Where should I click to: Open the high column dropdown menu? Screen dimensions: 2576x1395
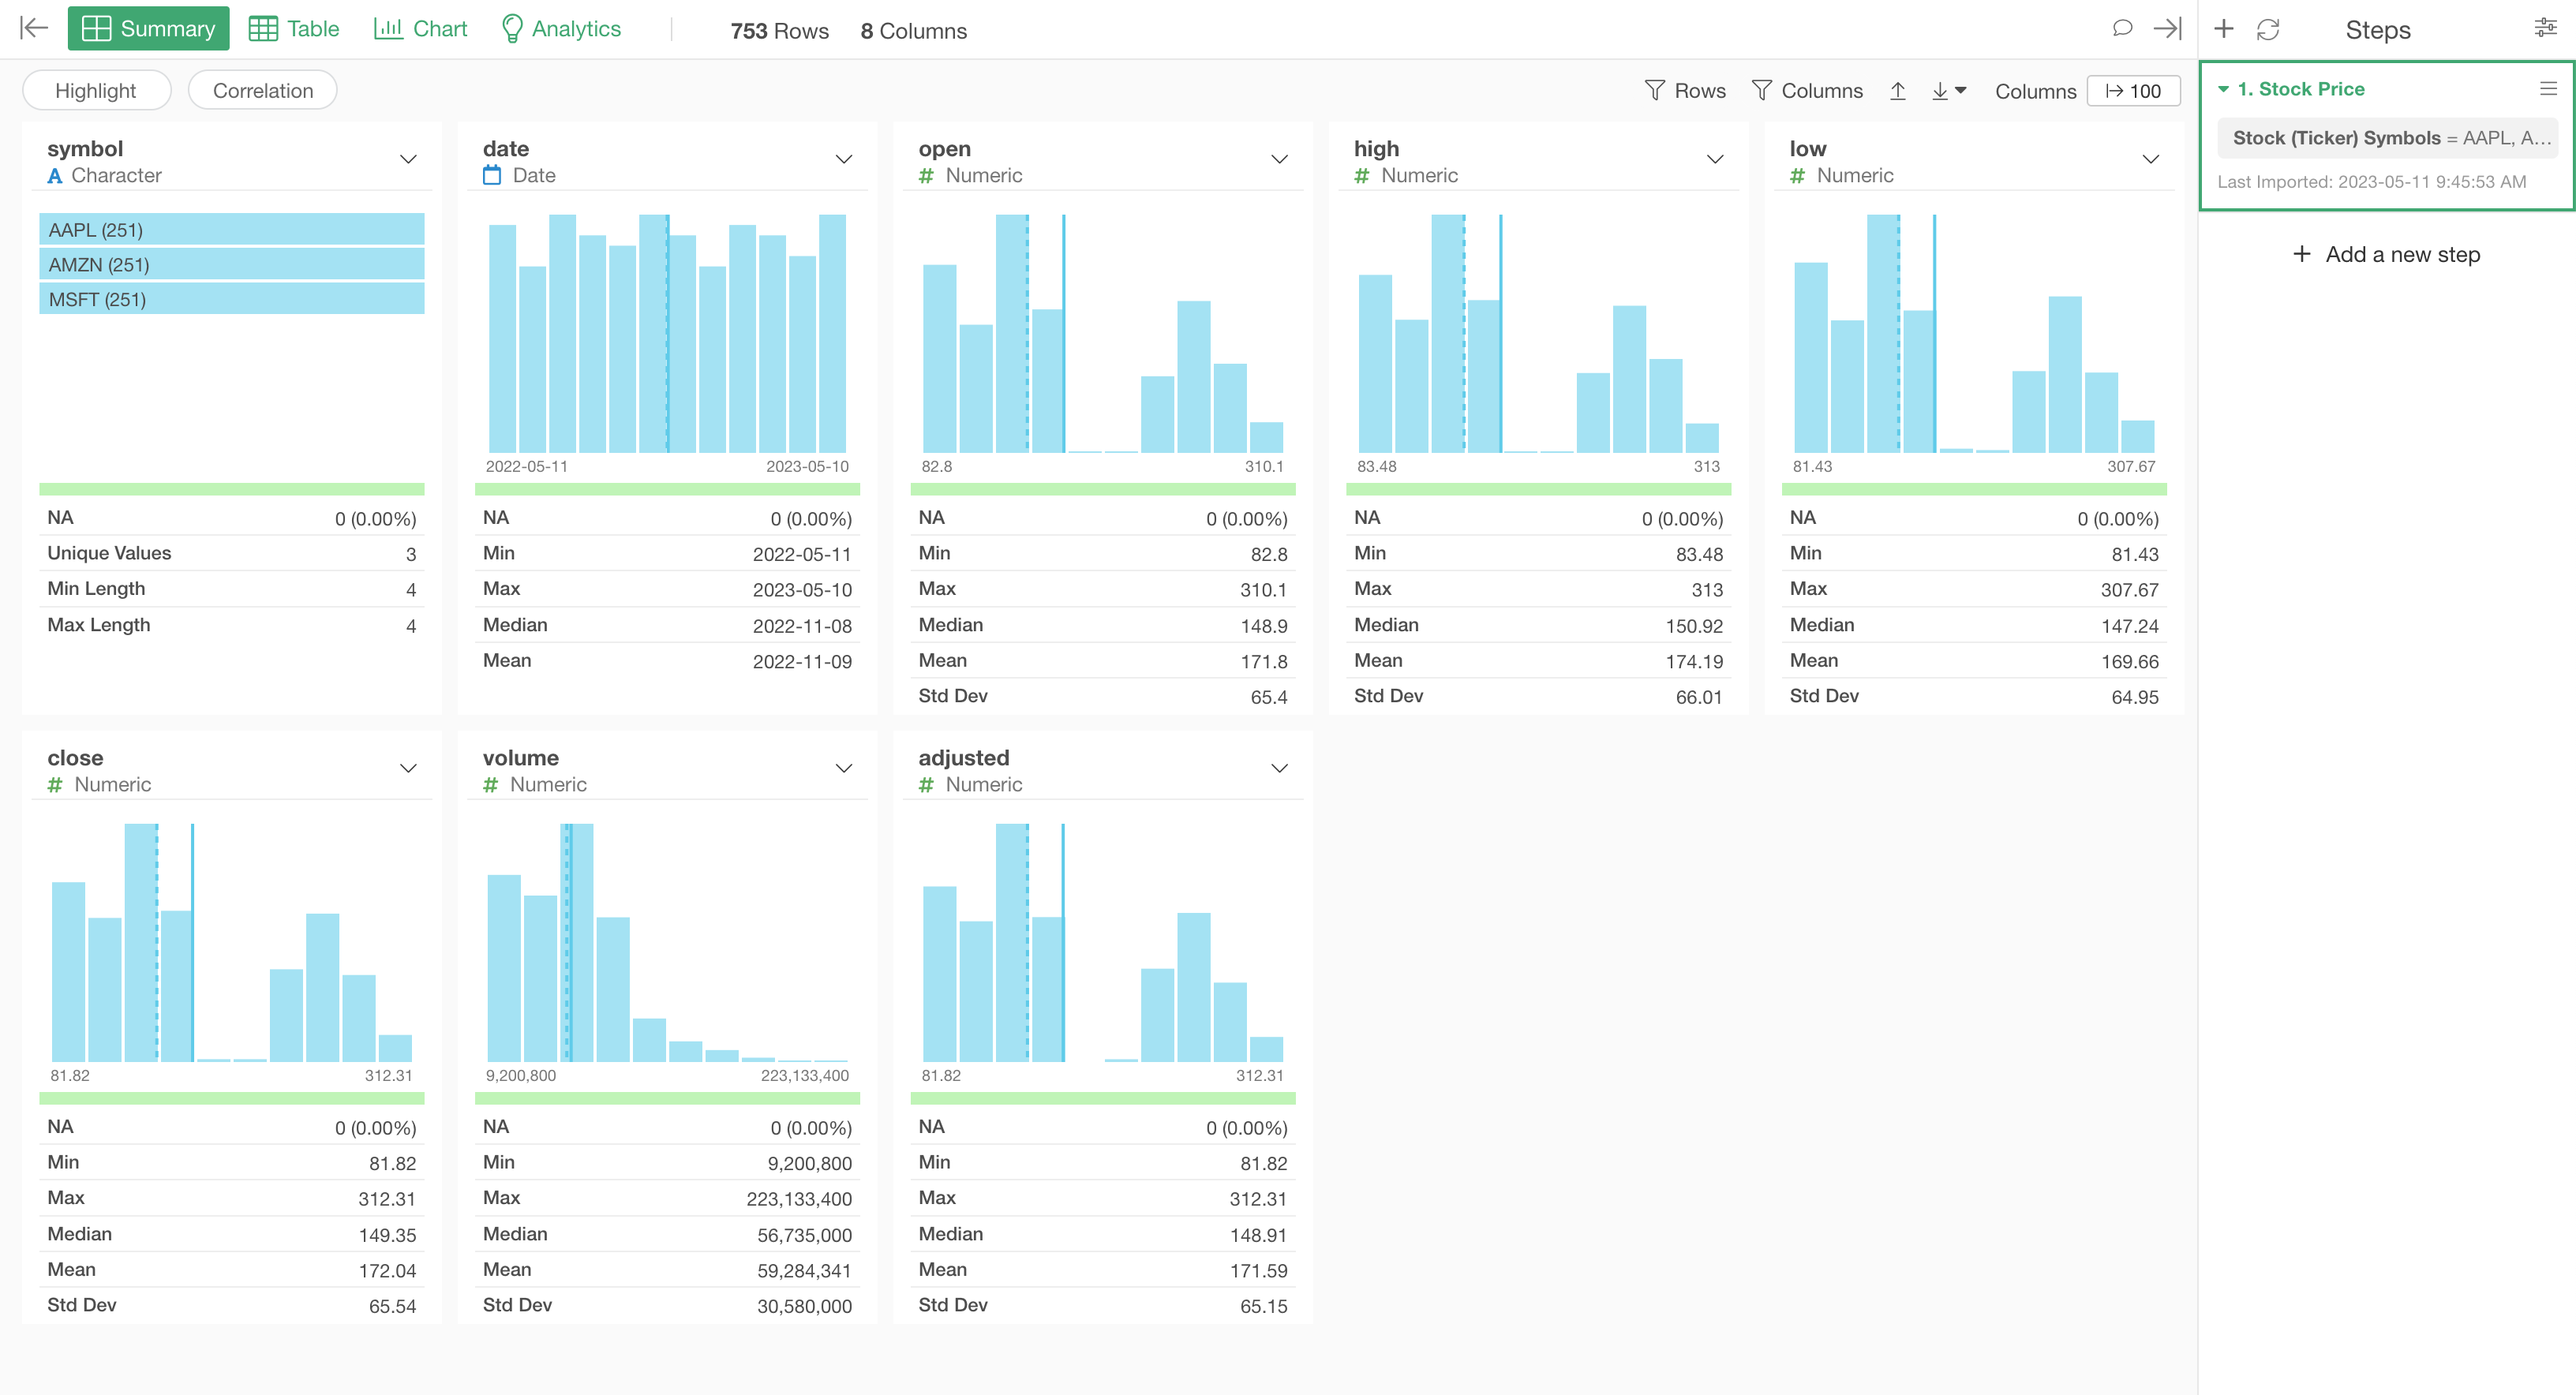1715,160
